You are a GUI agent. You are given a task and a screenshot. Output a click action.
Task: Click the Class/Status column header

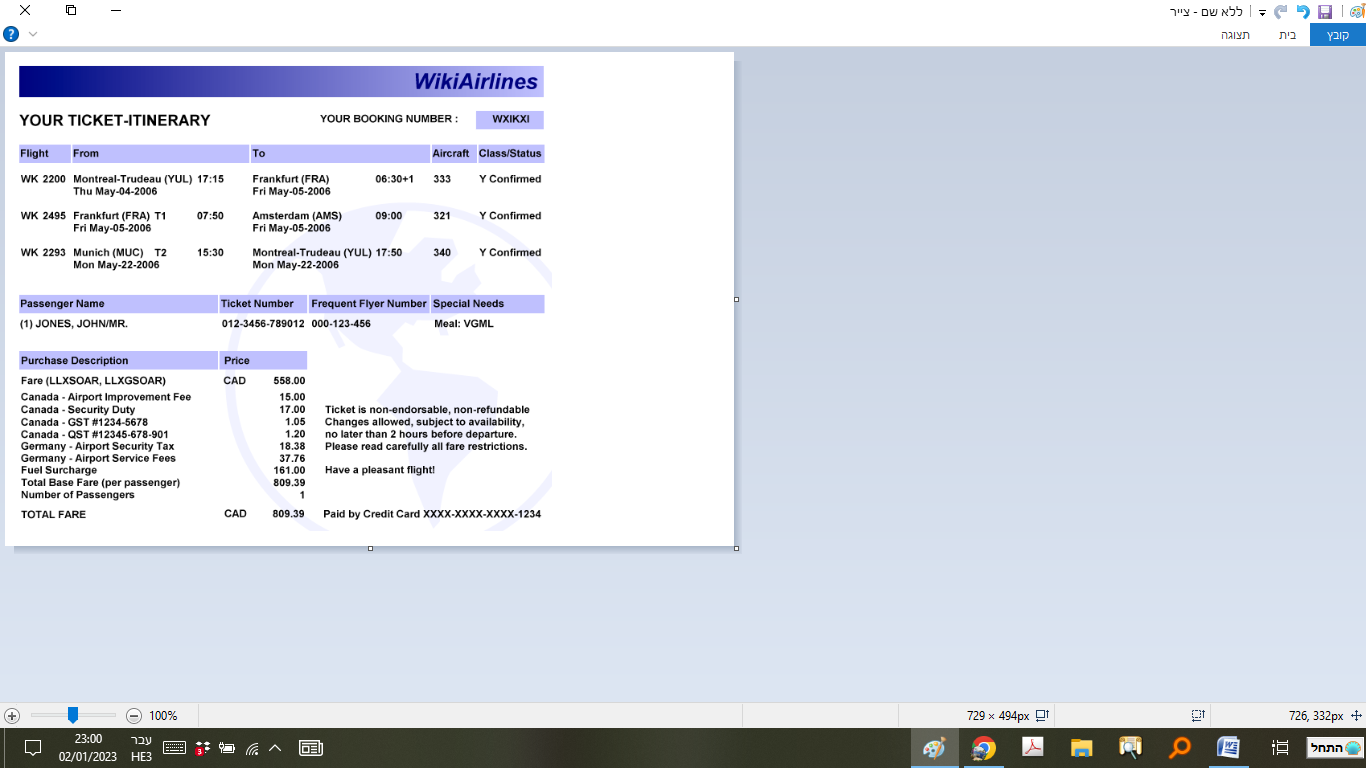510,154
